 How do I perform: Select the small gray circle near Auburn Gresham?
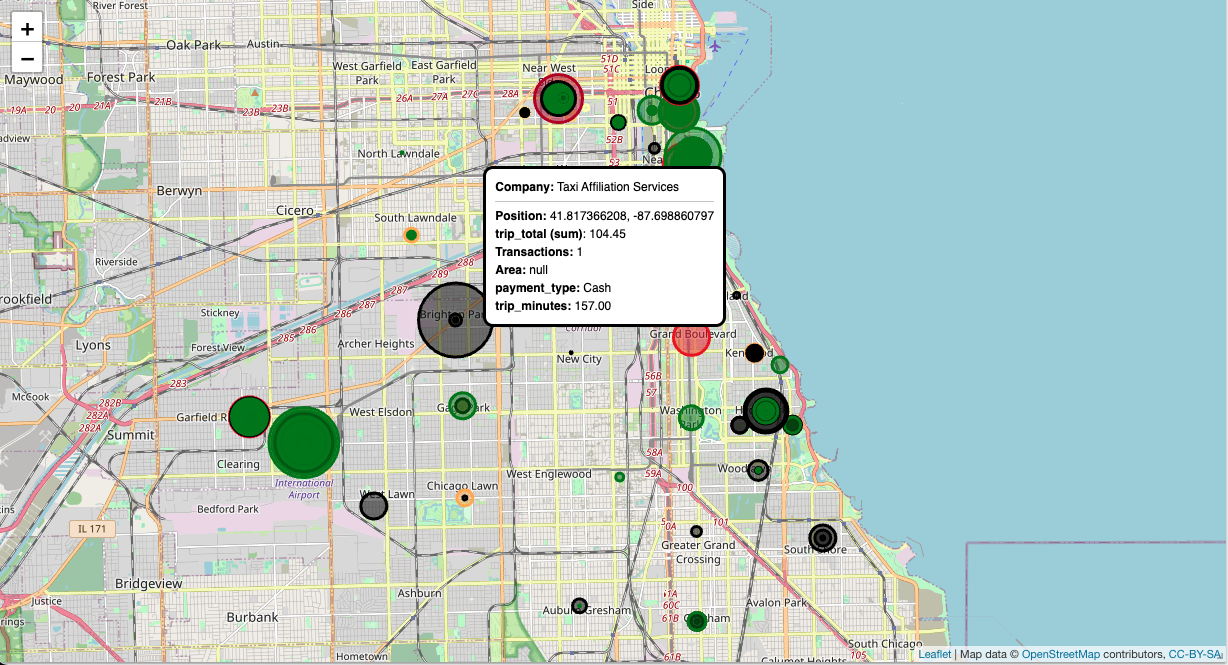(579, 604)
